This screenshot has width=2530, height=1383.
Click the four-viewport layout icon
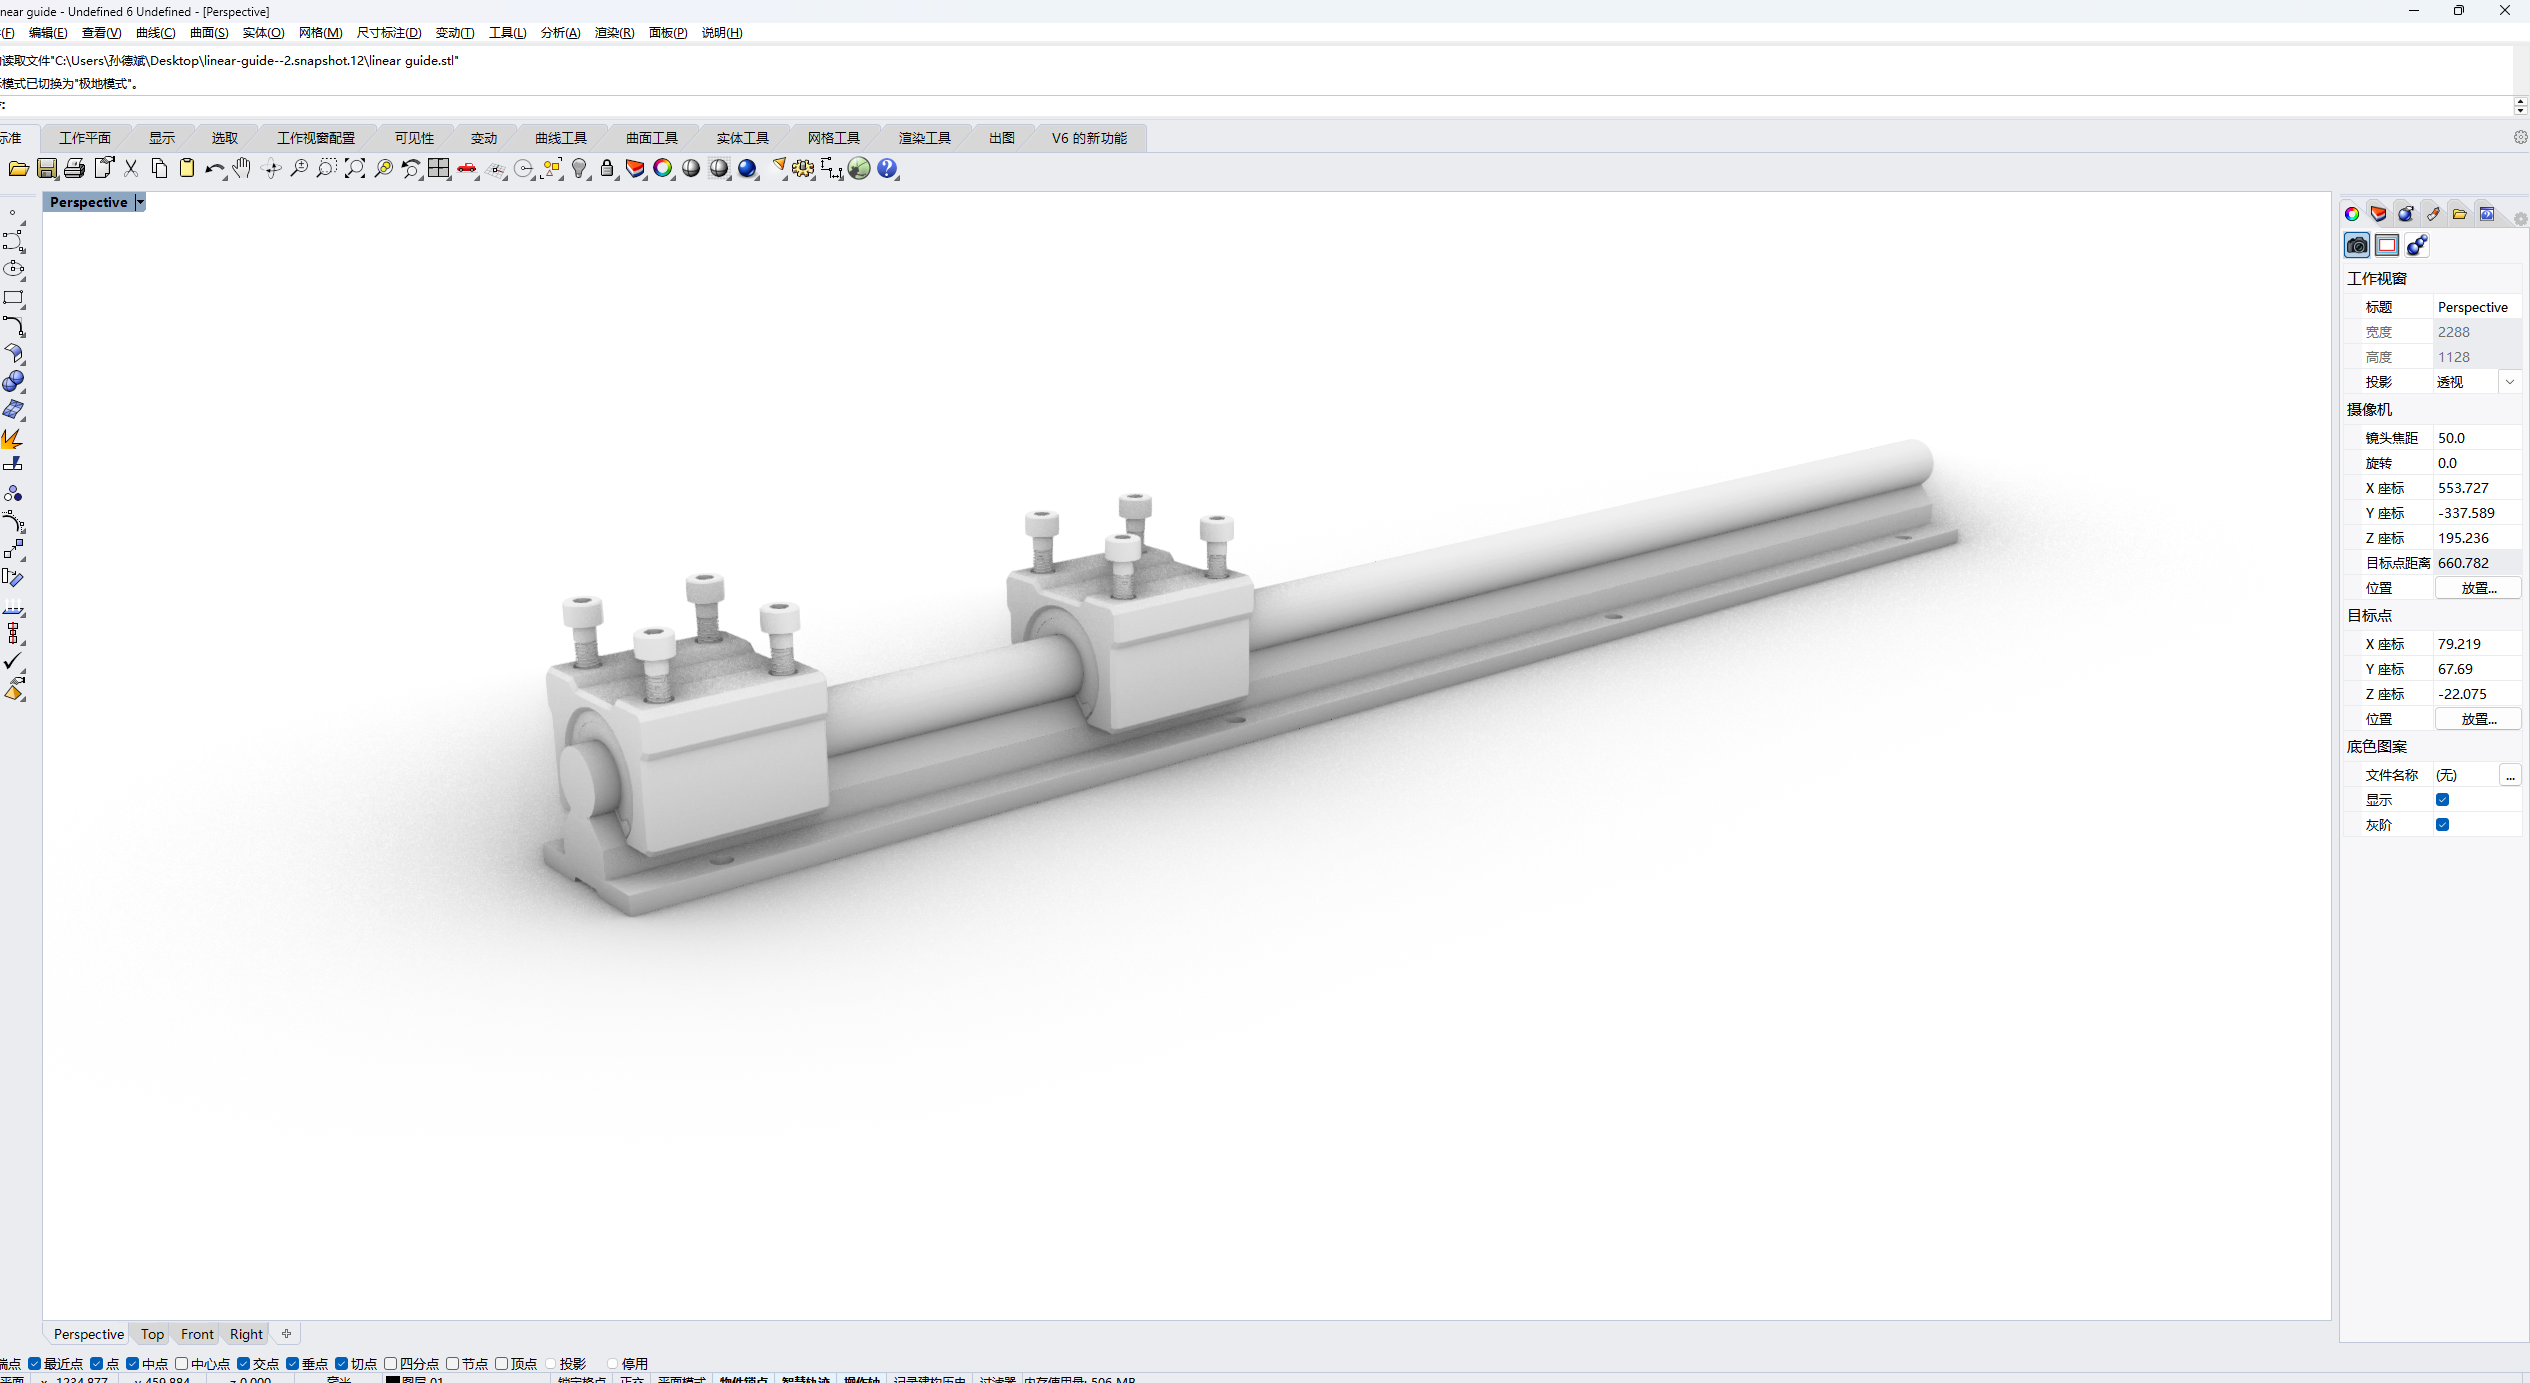[439, 169]
